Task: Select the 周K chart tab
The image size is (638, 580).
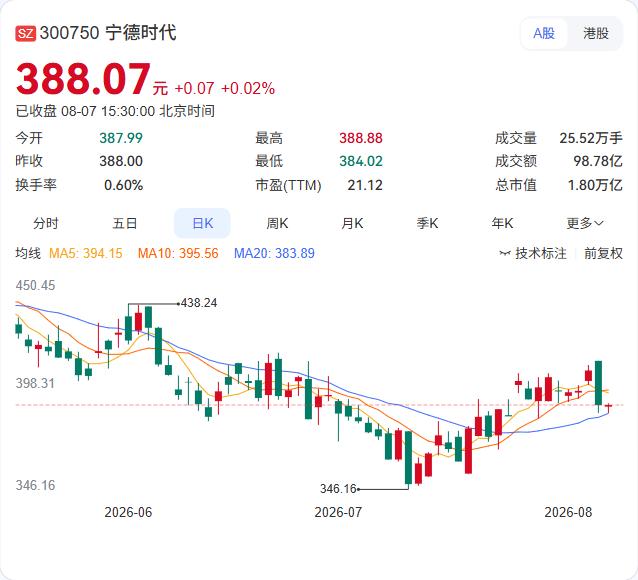Action: (x=277, y=223)
